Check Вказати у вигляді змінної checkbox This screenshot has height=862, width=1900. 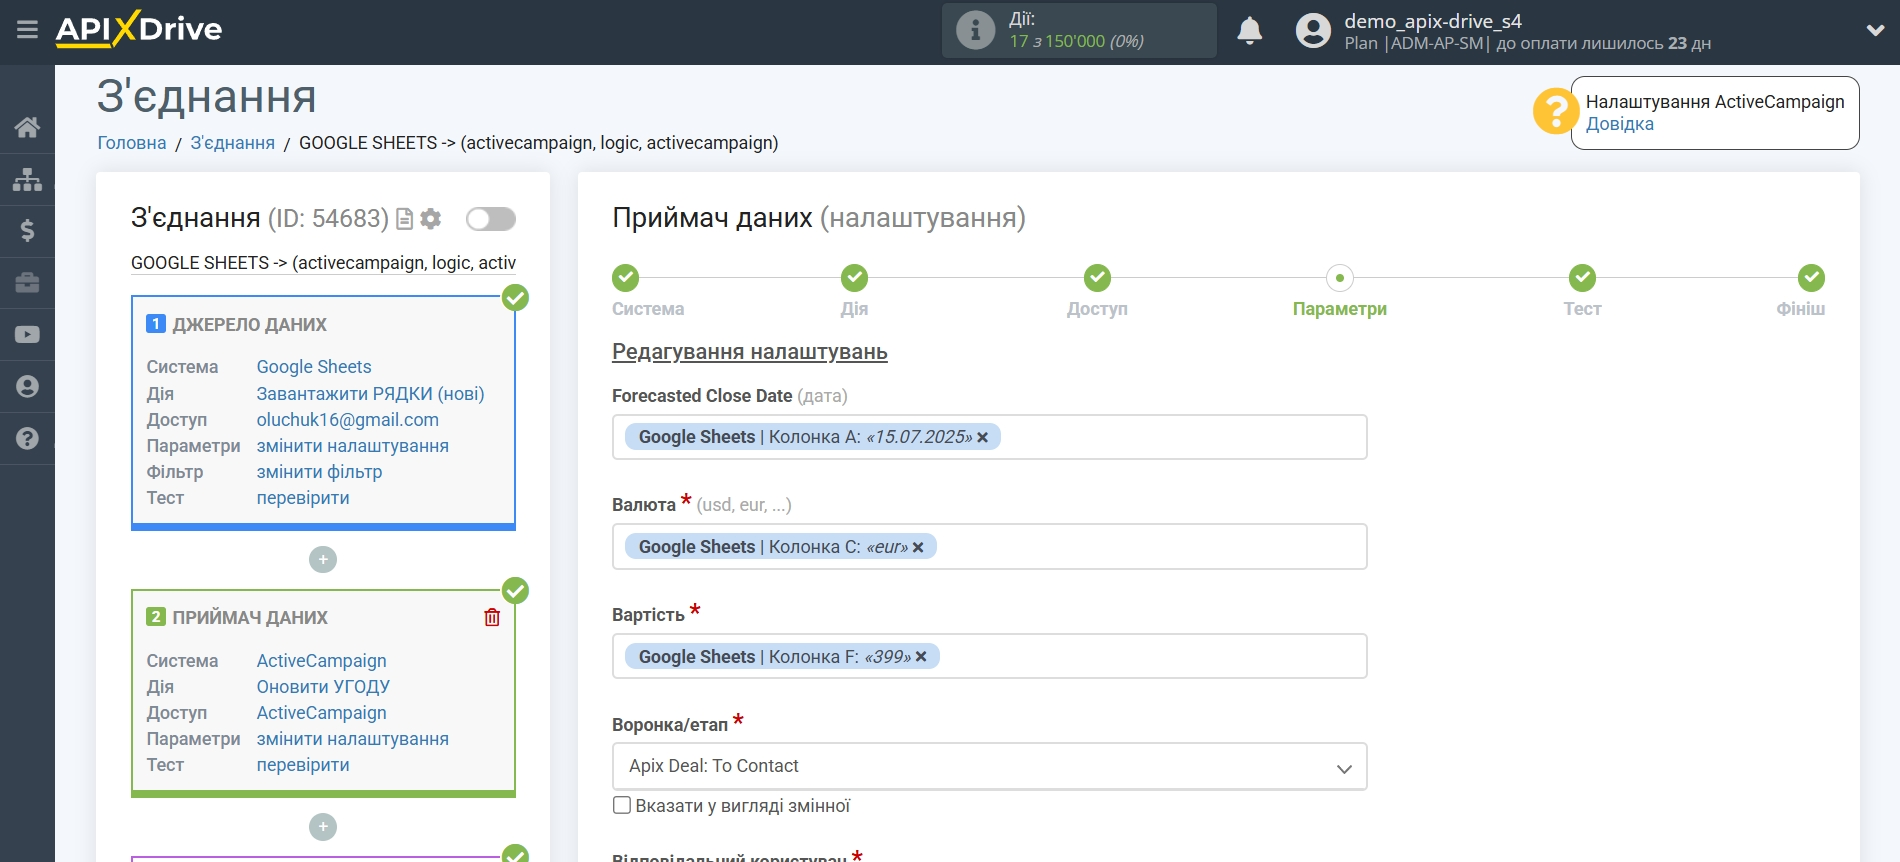point(622,805)
